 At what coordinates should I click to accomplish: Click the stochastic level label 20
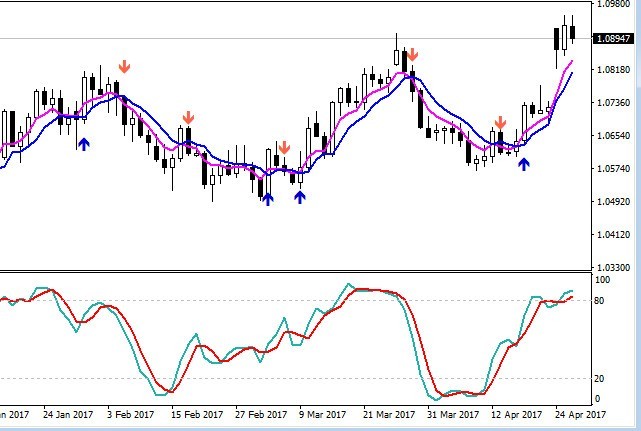(x=599, y=379)
